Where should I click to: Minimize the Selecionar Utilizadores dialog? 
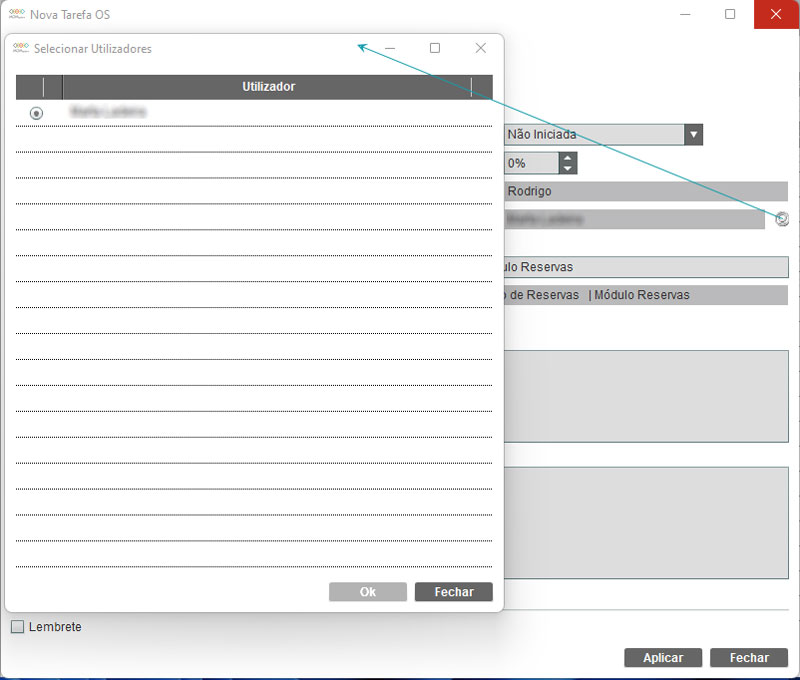coord(390,48)
